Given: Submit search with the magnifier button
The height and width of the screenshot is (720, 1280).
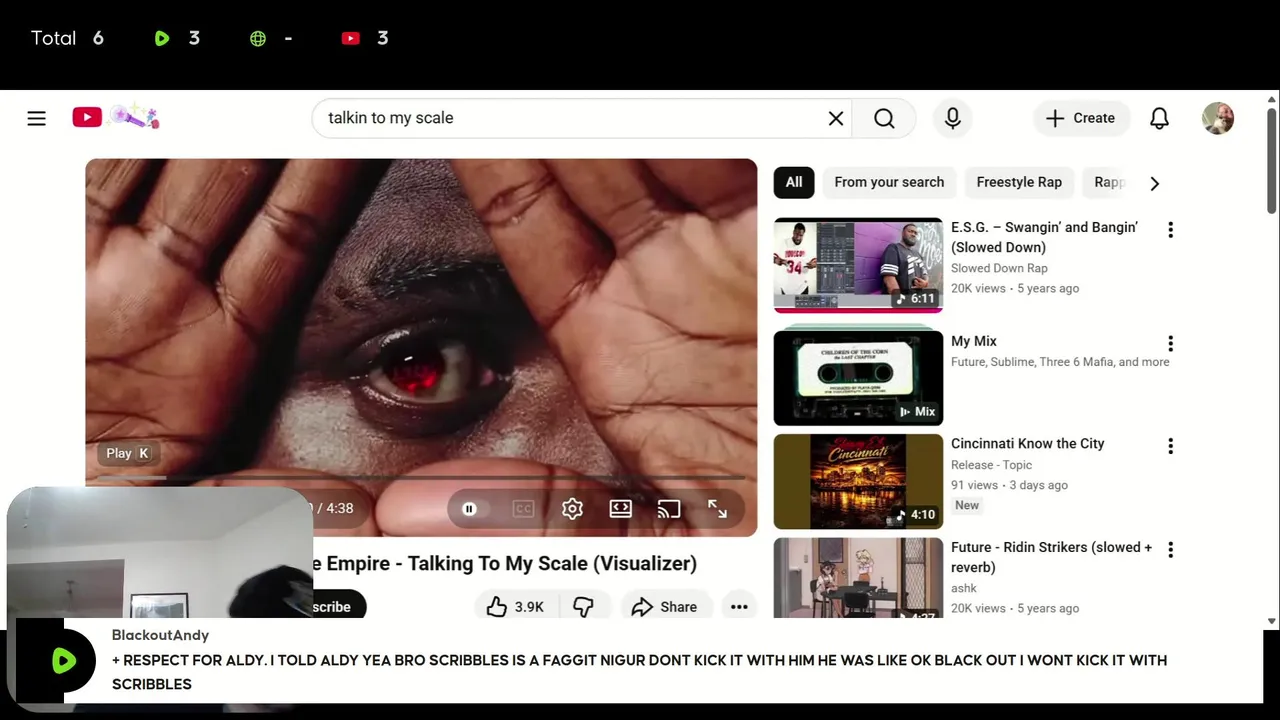Looking at the screenshot, I should pyautogui.click(x=884, y=118).
